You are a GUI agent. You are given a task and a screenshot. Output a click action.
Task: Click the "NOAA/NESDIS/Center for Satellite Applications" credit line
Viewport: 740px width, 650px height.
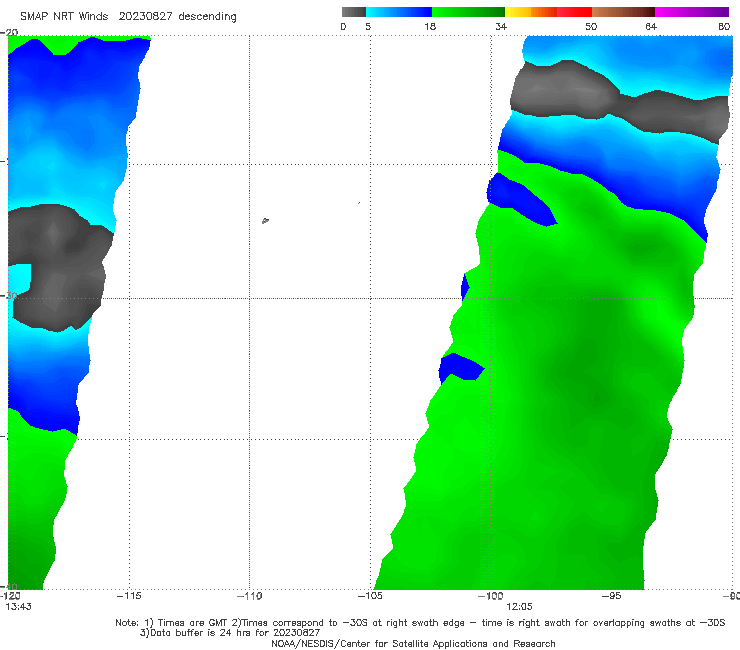(x=413, y=644)
